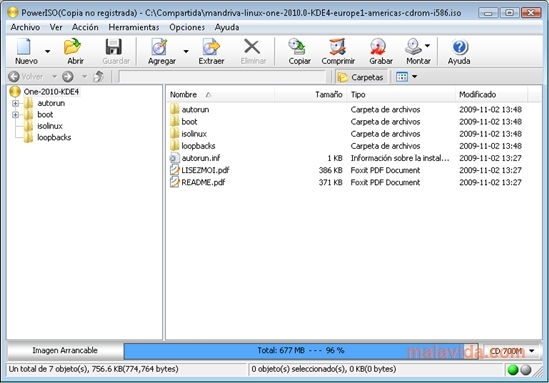This screenshot has height=383, width=549.
Task: Open the Ayuda menu
Action: click(227, 27)
